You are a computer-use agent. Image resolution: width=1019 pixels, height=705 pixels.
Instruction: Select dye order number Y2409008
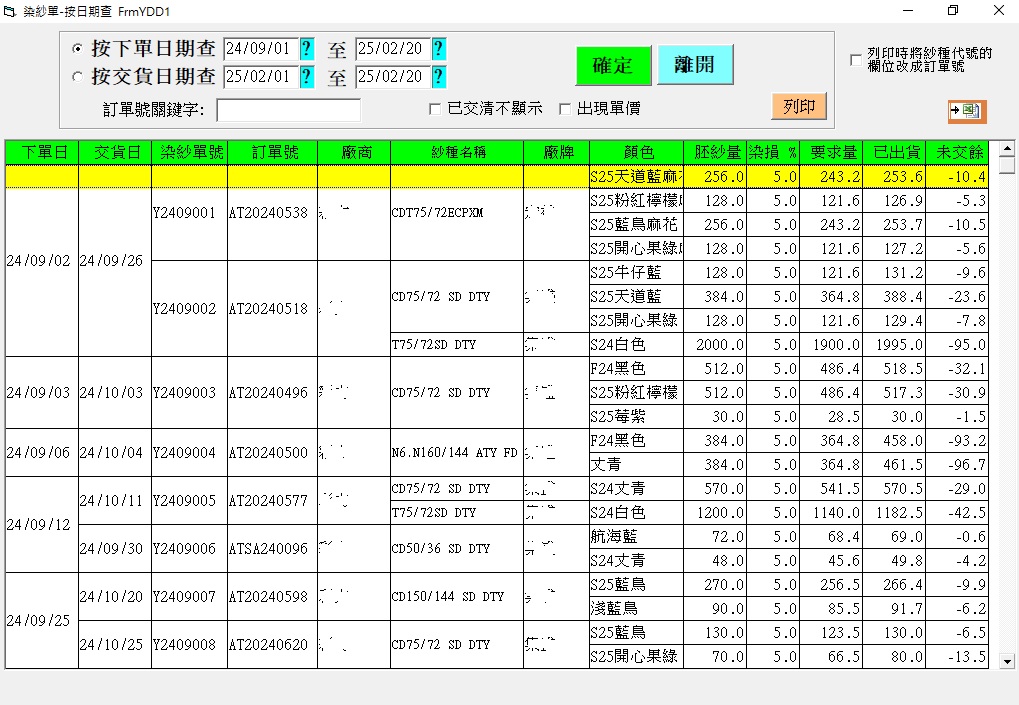point(190,645)
